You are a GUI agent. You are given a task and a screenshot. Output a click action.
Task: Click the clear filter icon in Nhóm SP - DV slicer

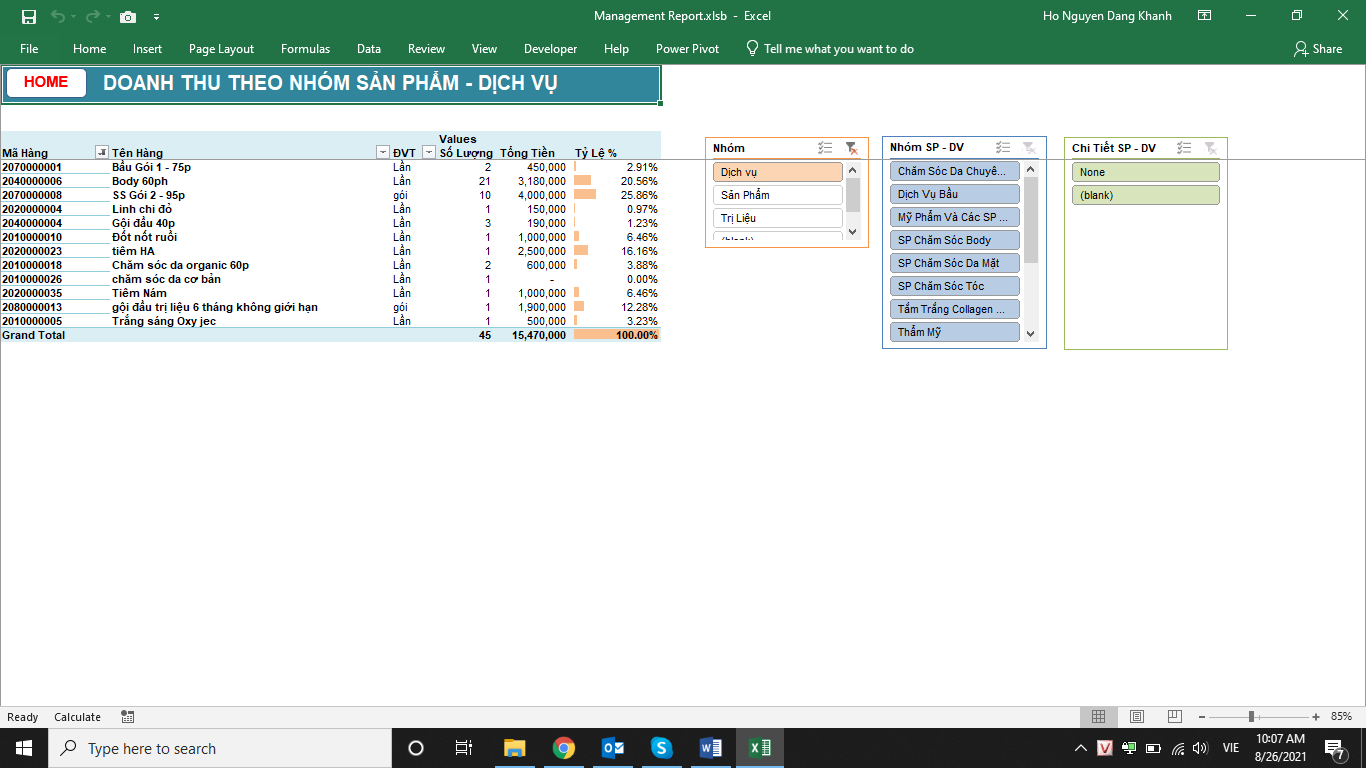point(1029,147)
